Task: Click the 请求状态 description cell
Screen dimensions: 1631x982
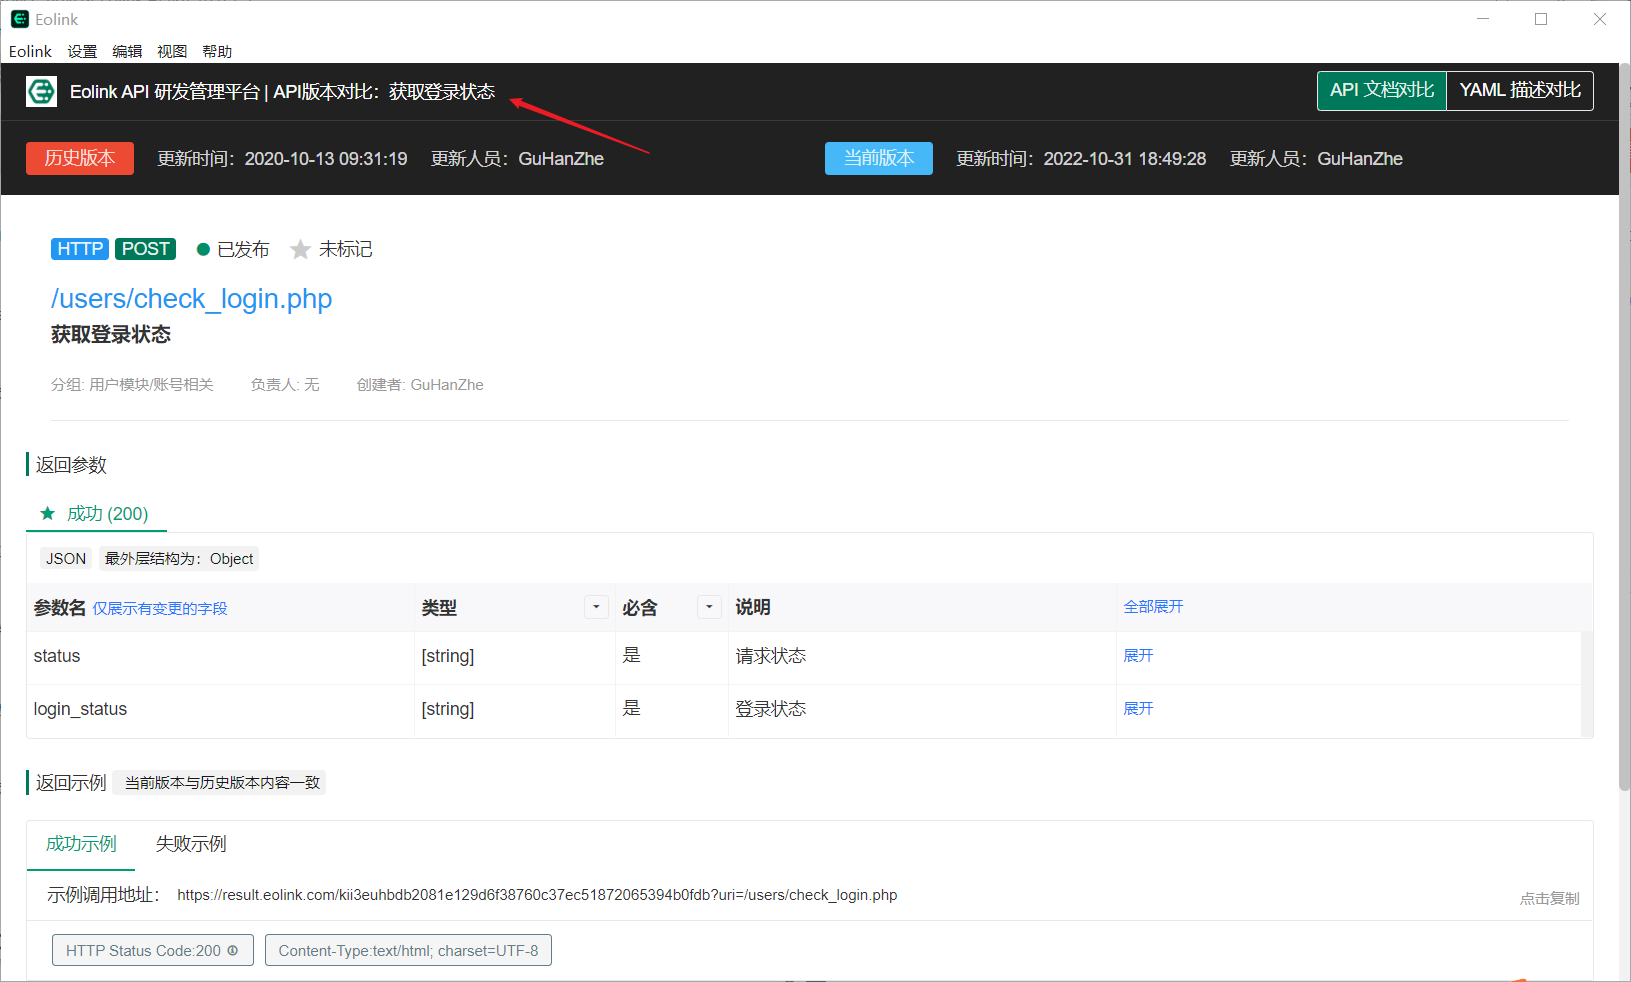Action: tap(922, 657)
